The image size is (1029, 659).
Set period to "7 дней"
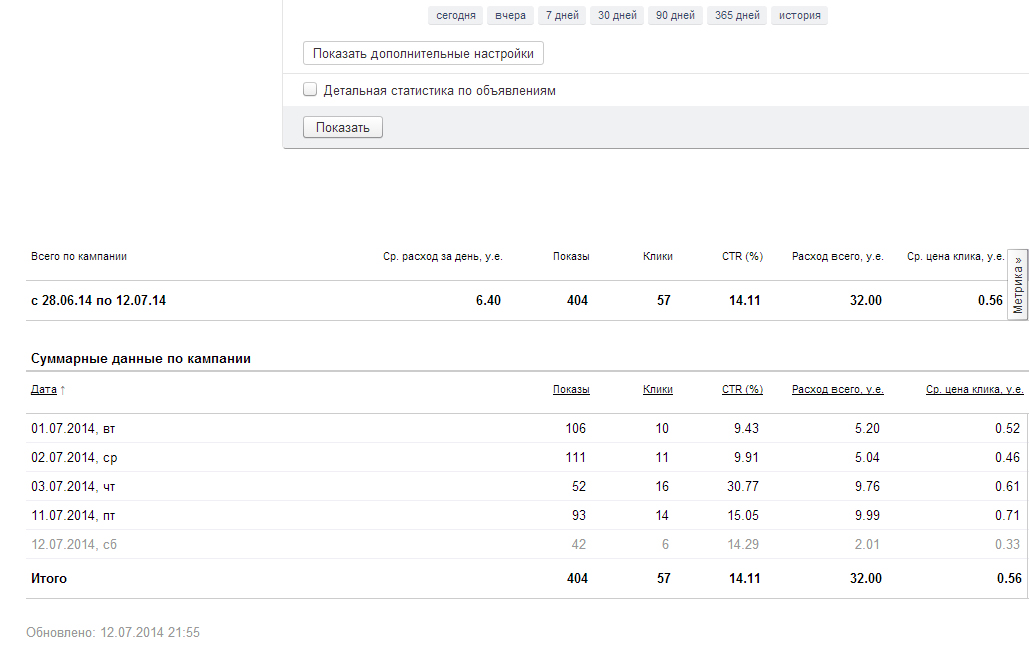562,16
